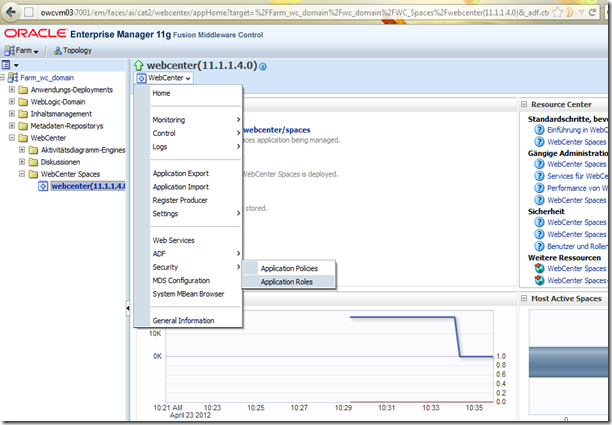Open Benutzer und Rollen help link
Screen dimensions: 612x425
pos(577,246)
